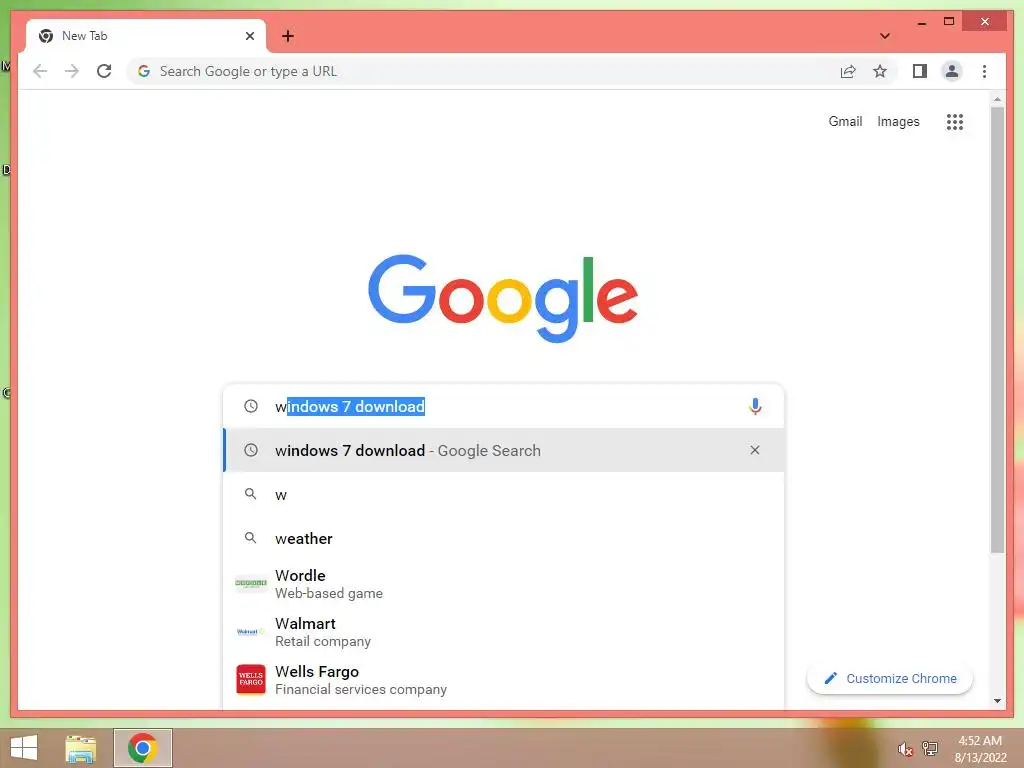Click the clock icon in search box

click(251, 406)
